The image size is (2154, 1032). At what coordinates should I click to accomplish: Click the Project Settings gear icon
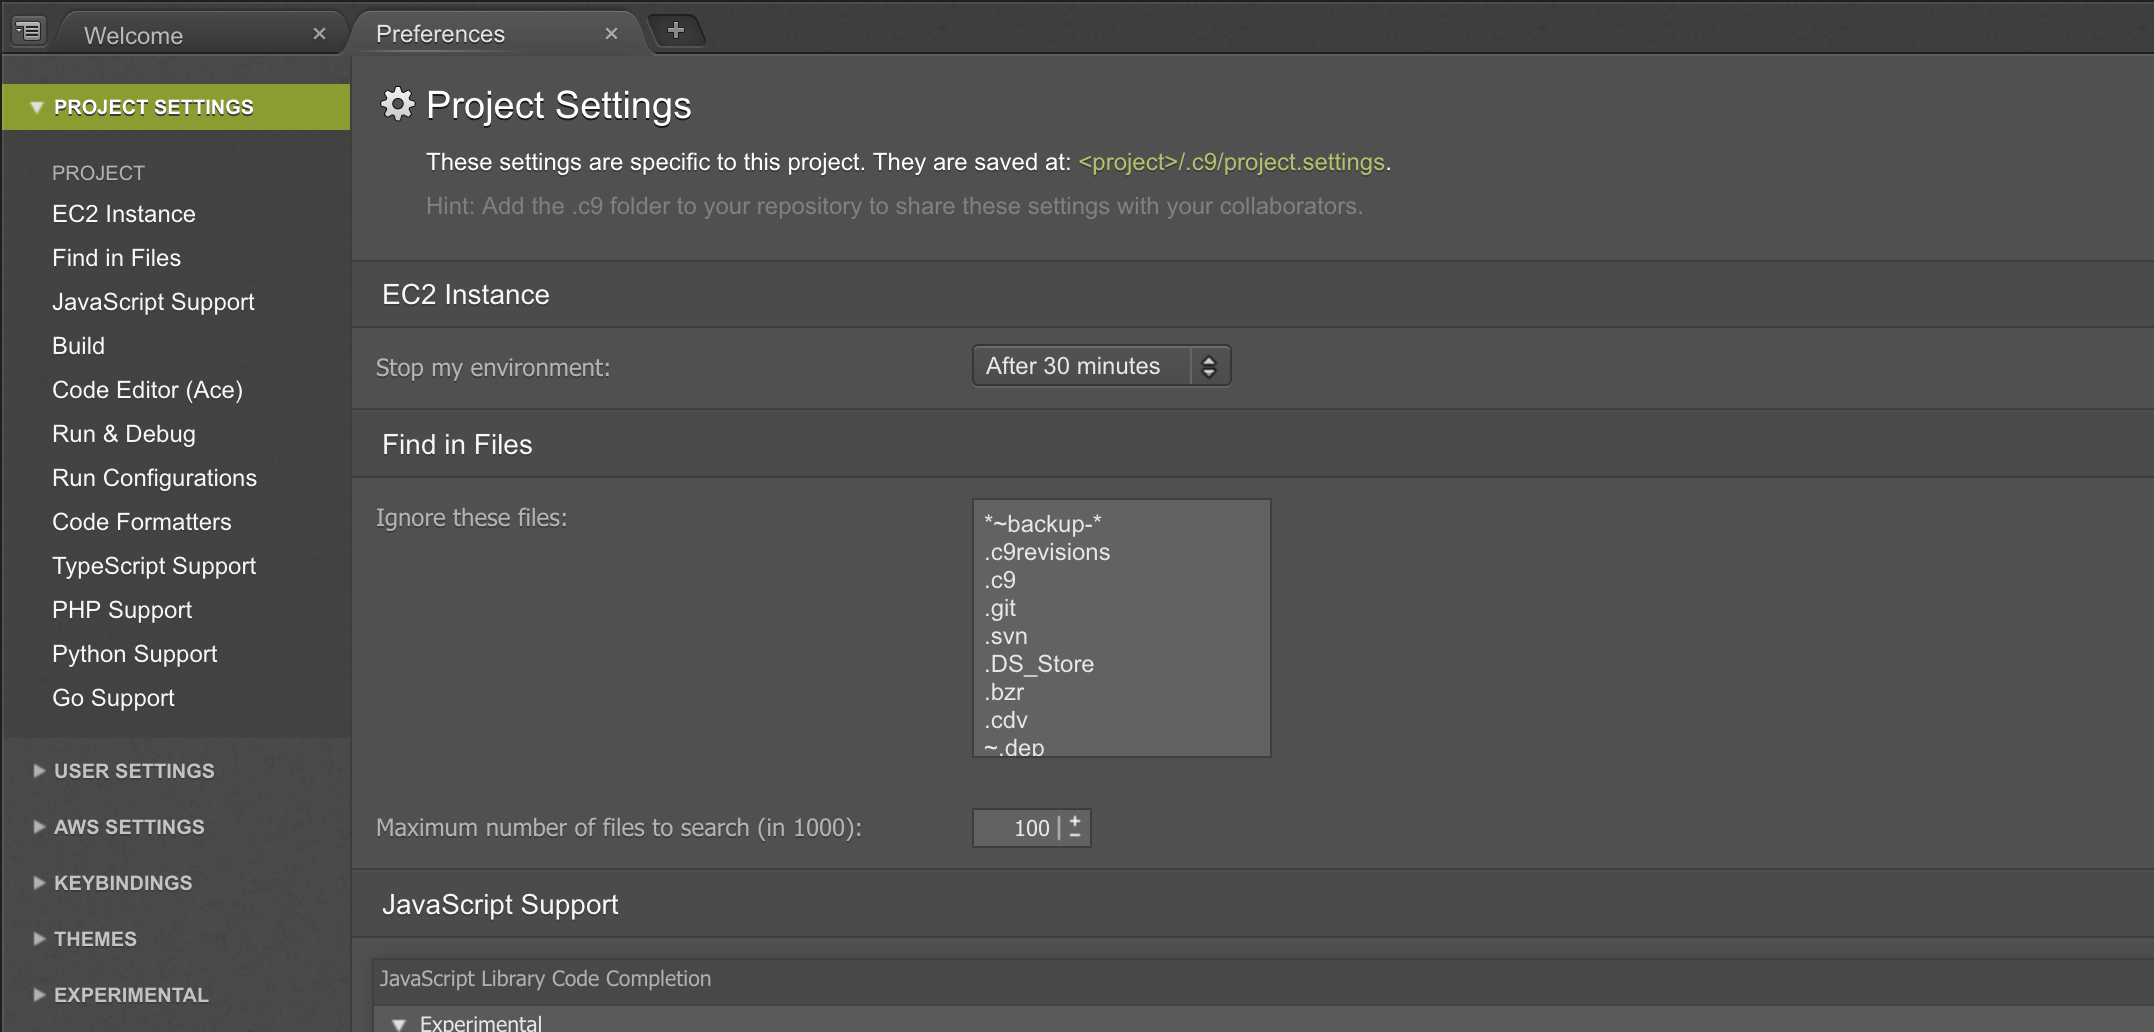point(398,104)
